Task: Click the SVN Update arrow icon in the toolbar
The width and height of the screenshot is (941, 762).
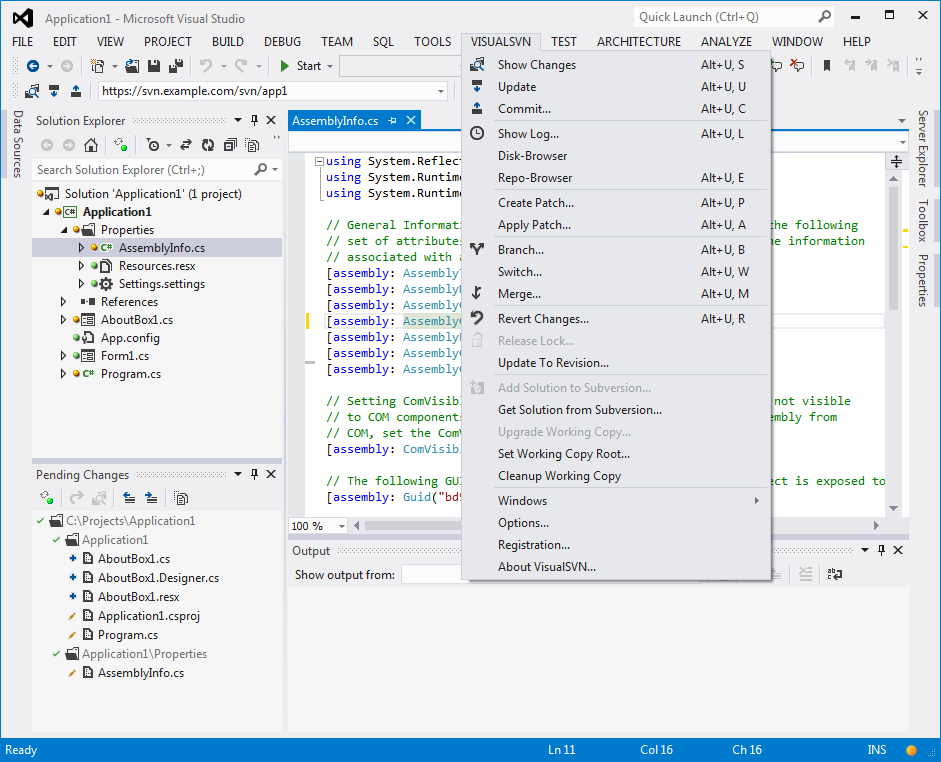Action: pos(54,91)
